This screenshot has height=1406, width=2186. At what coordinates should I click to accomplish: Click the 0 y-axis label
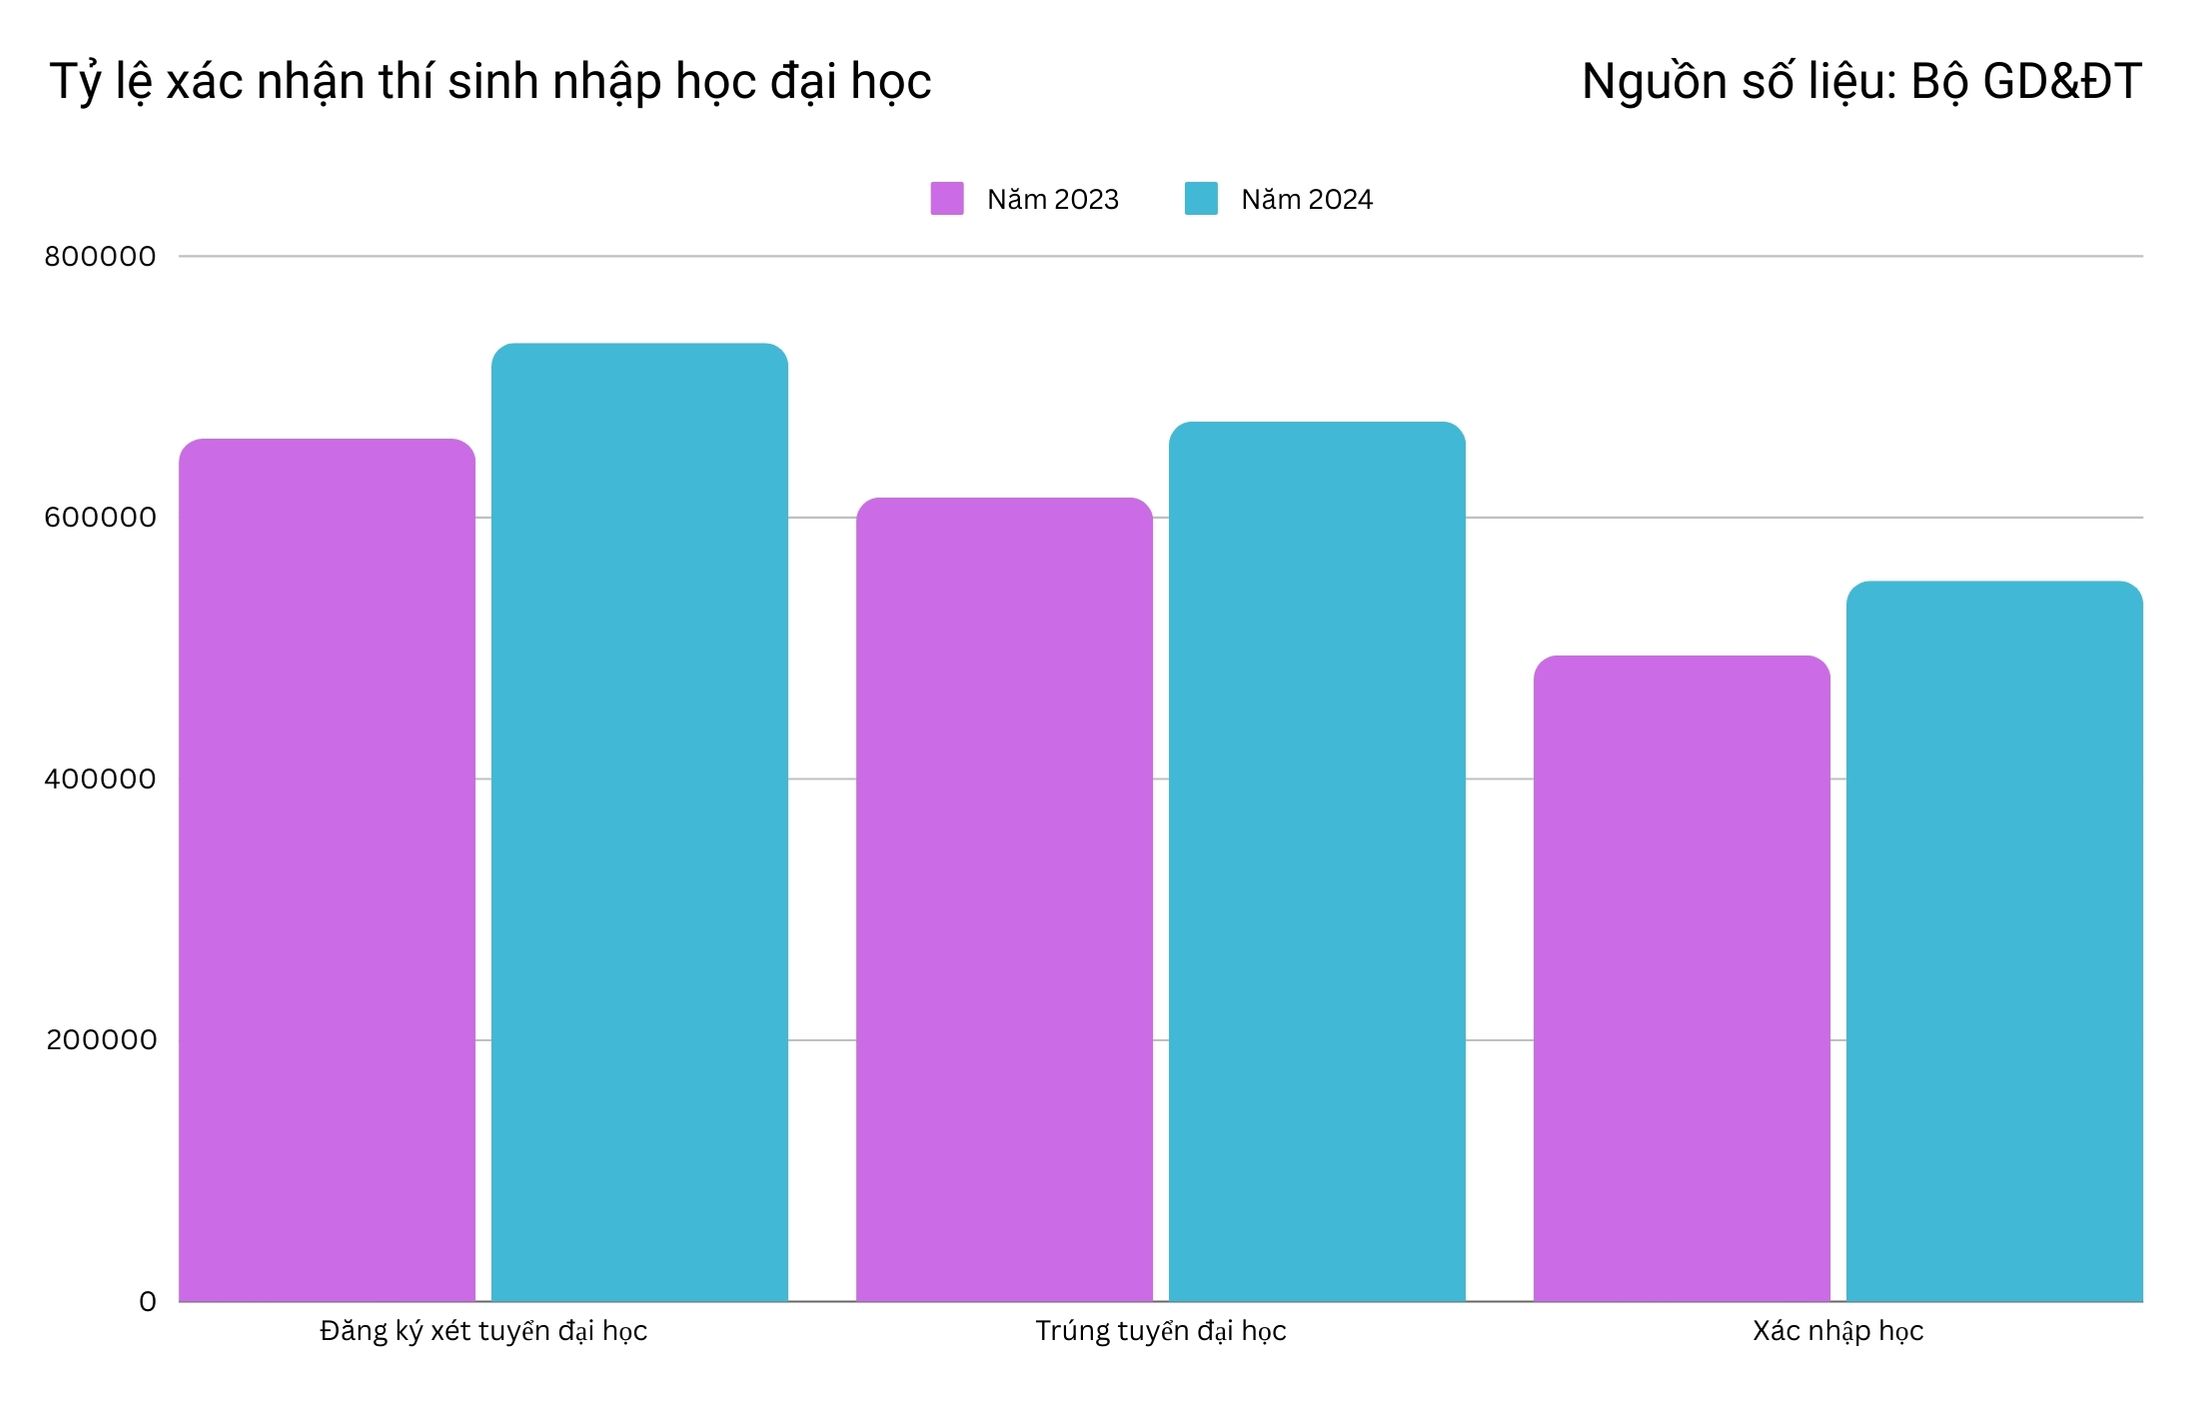[x=147, y=1302]
